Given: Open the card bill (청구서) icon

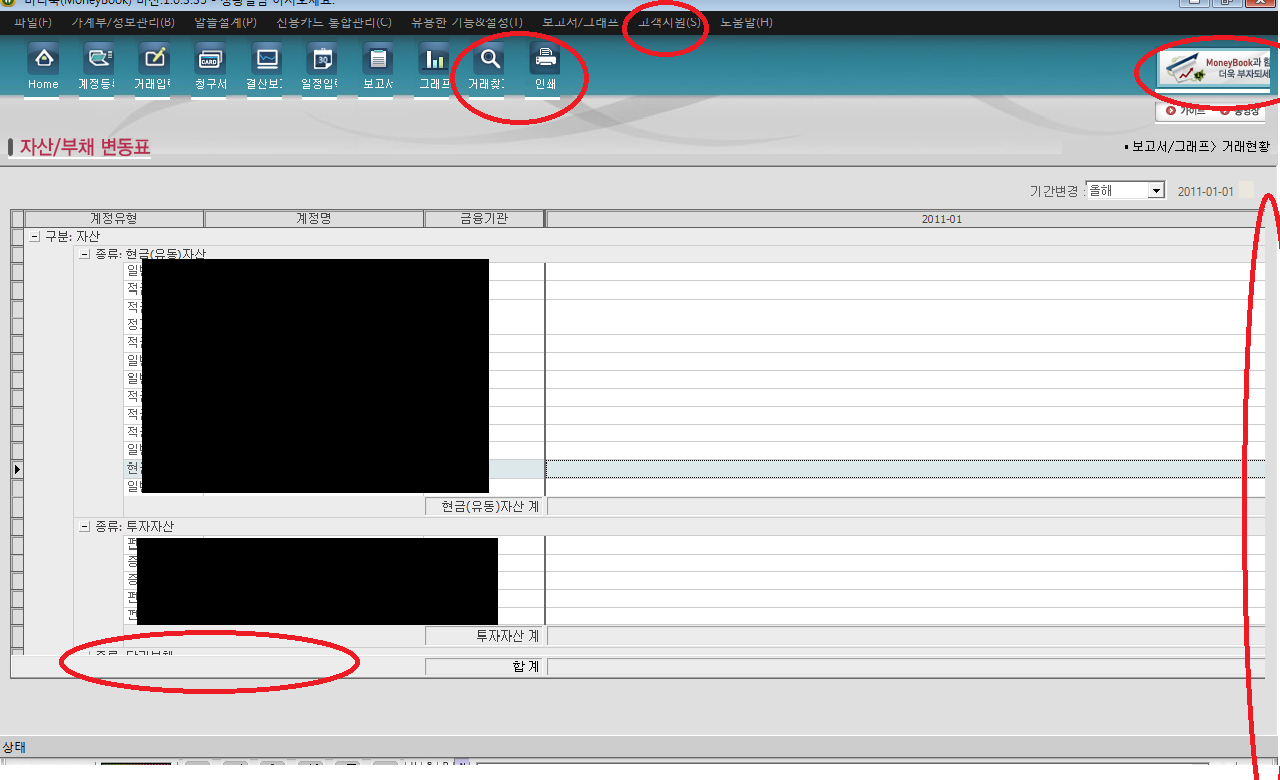Looking at the screenshot, I should coord(210,60).
